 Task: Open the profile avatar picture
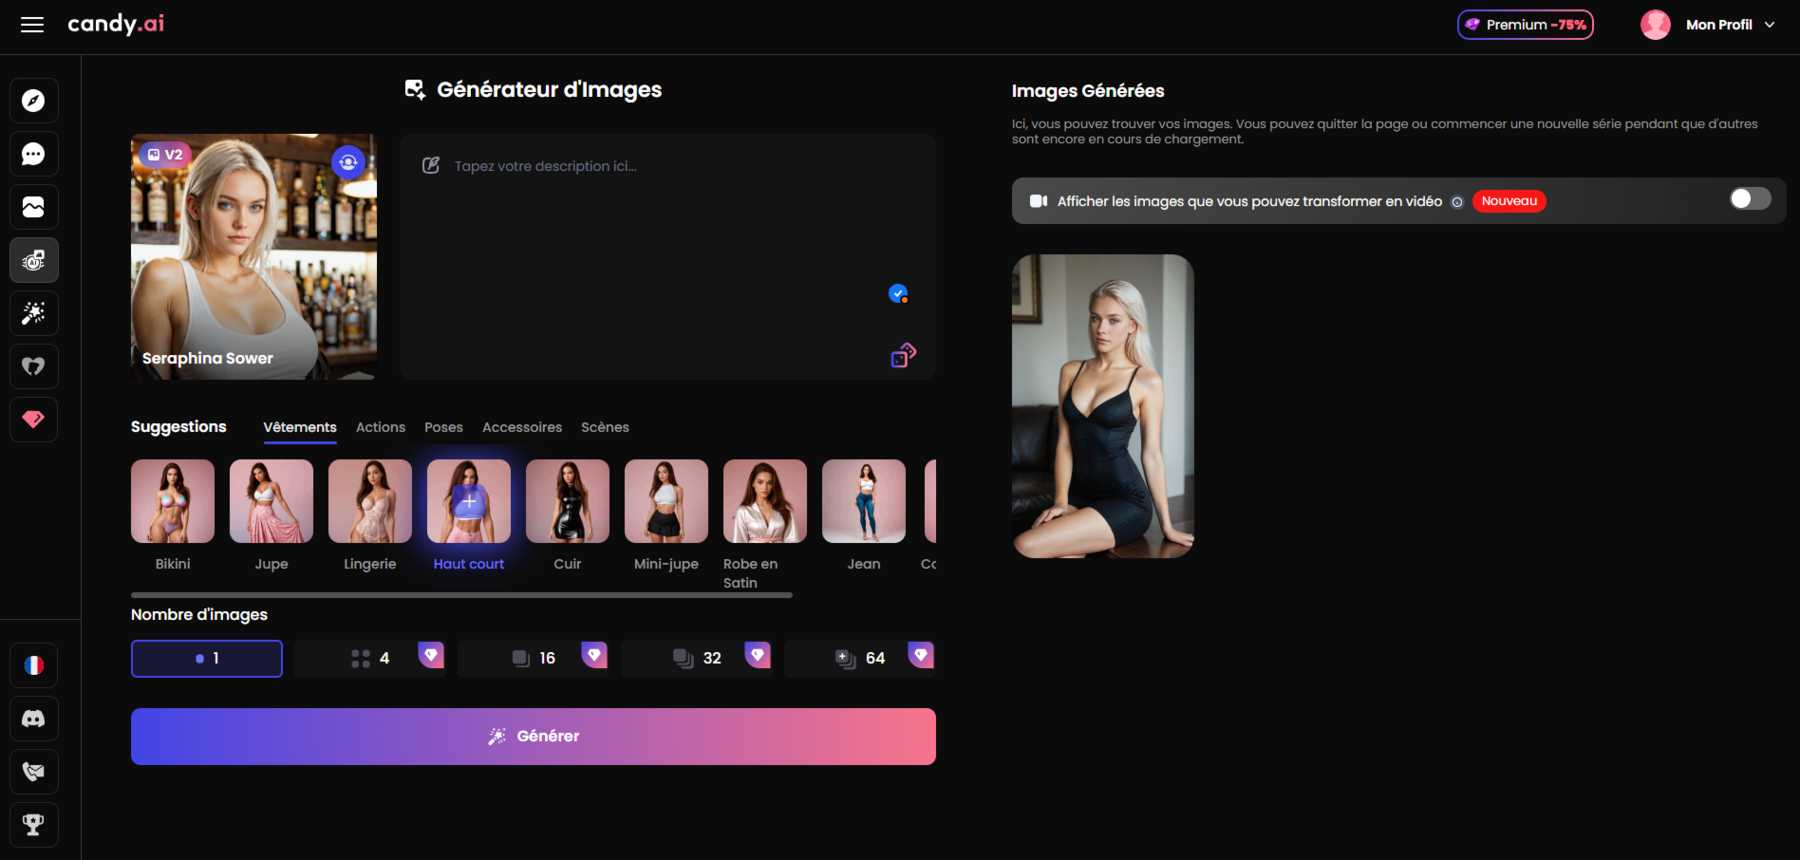coord(1655,25)
